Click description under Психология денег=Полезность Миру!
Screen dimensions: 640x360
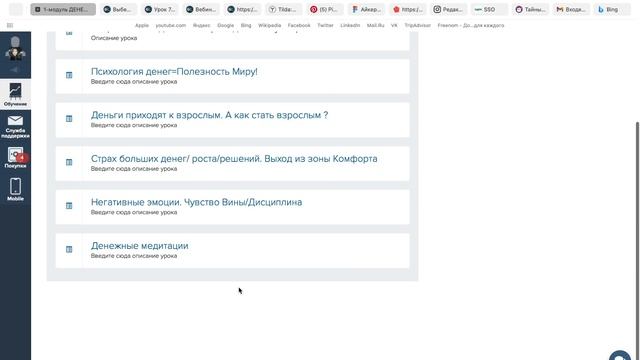(134, 82)
